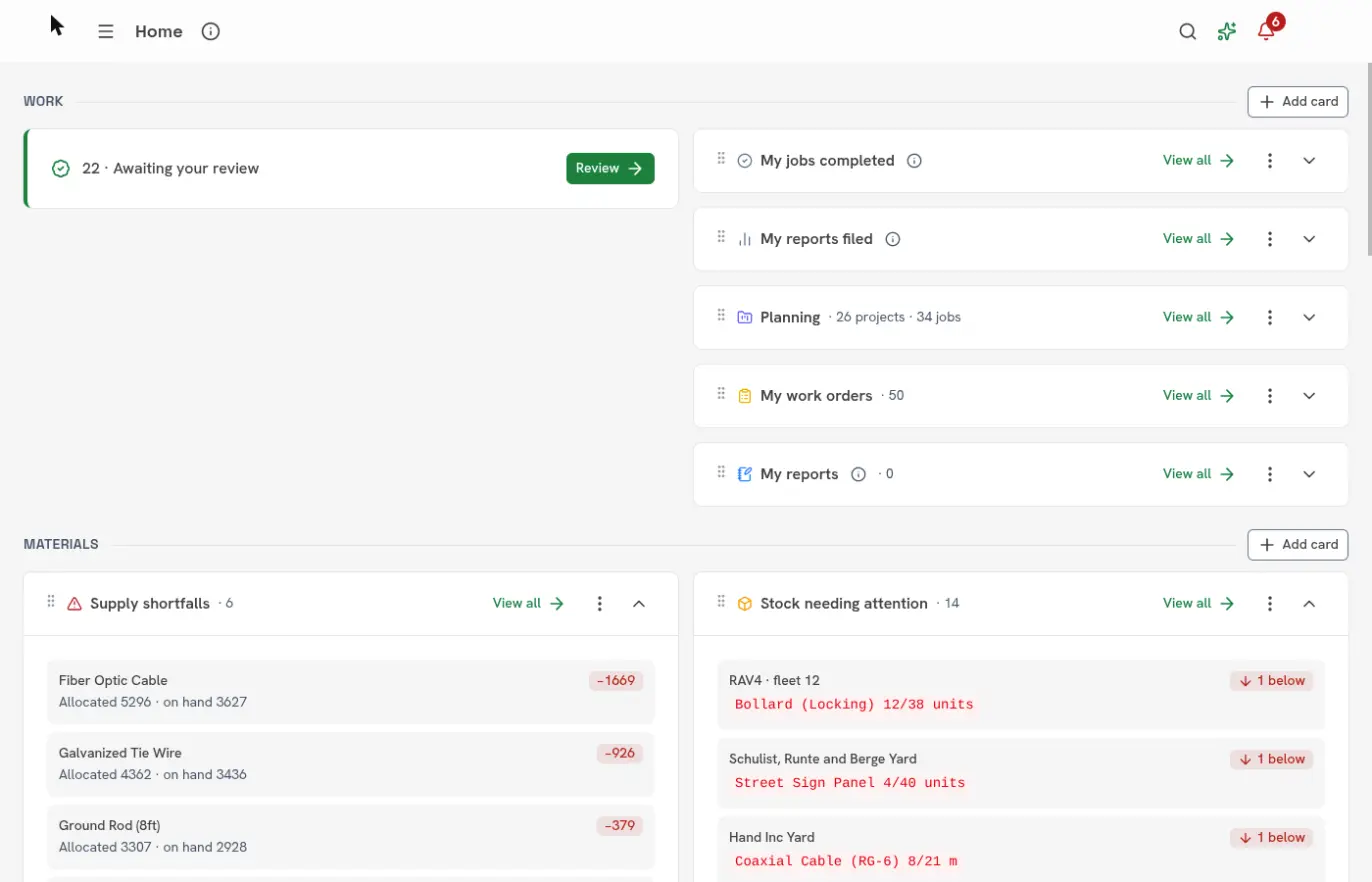Grab drag handle of Planning card

click(x=721, y=315)
